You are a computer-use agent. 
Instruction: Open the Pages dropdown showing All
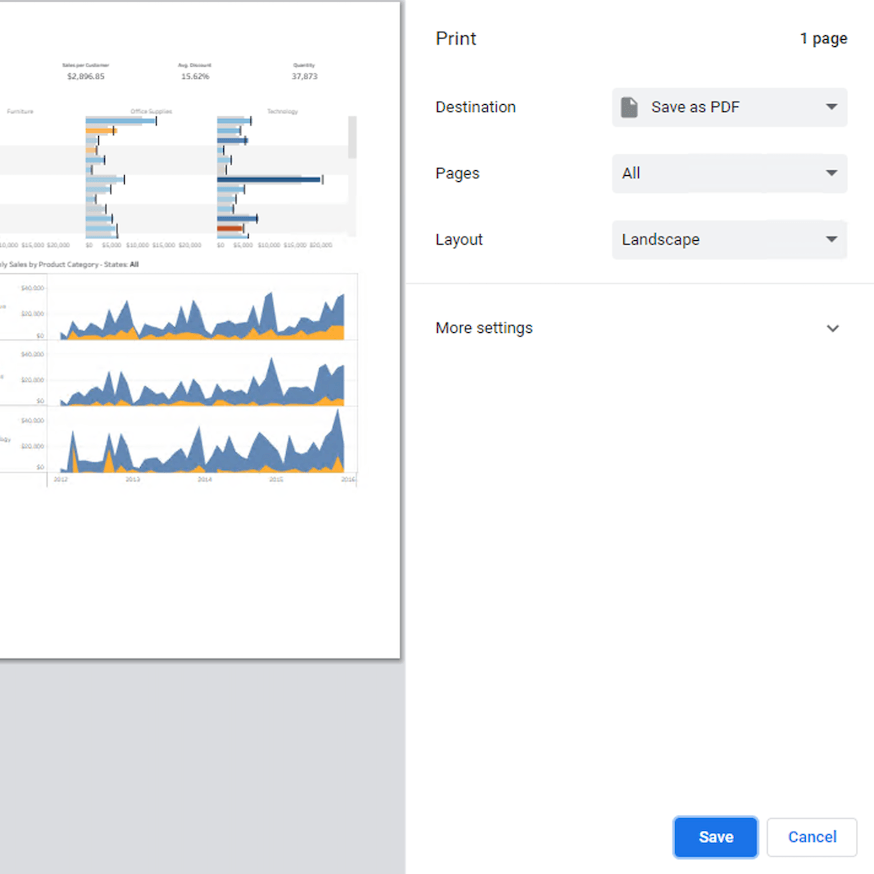click(729, 173)
